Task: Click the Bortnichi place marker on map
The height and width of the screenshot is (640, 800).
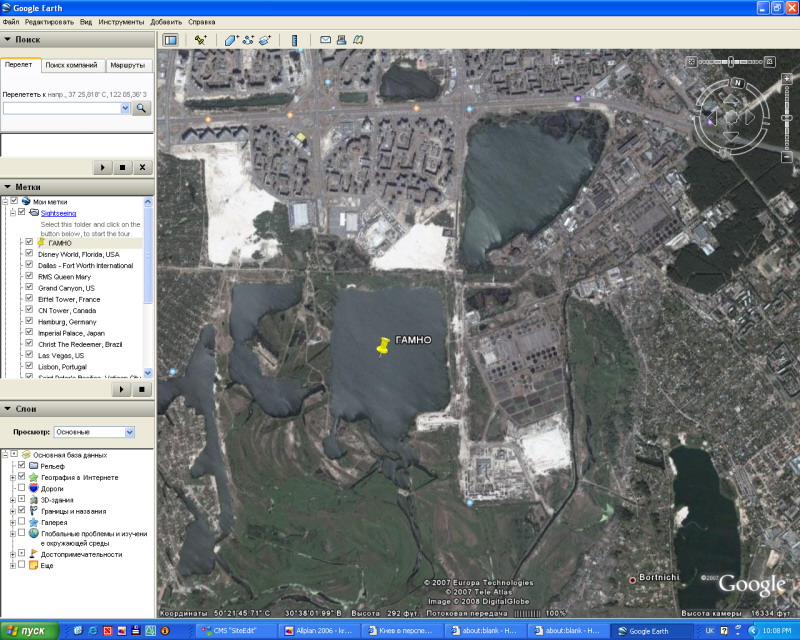Action: coord(633,580)
